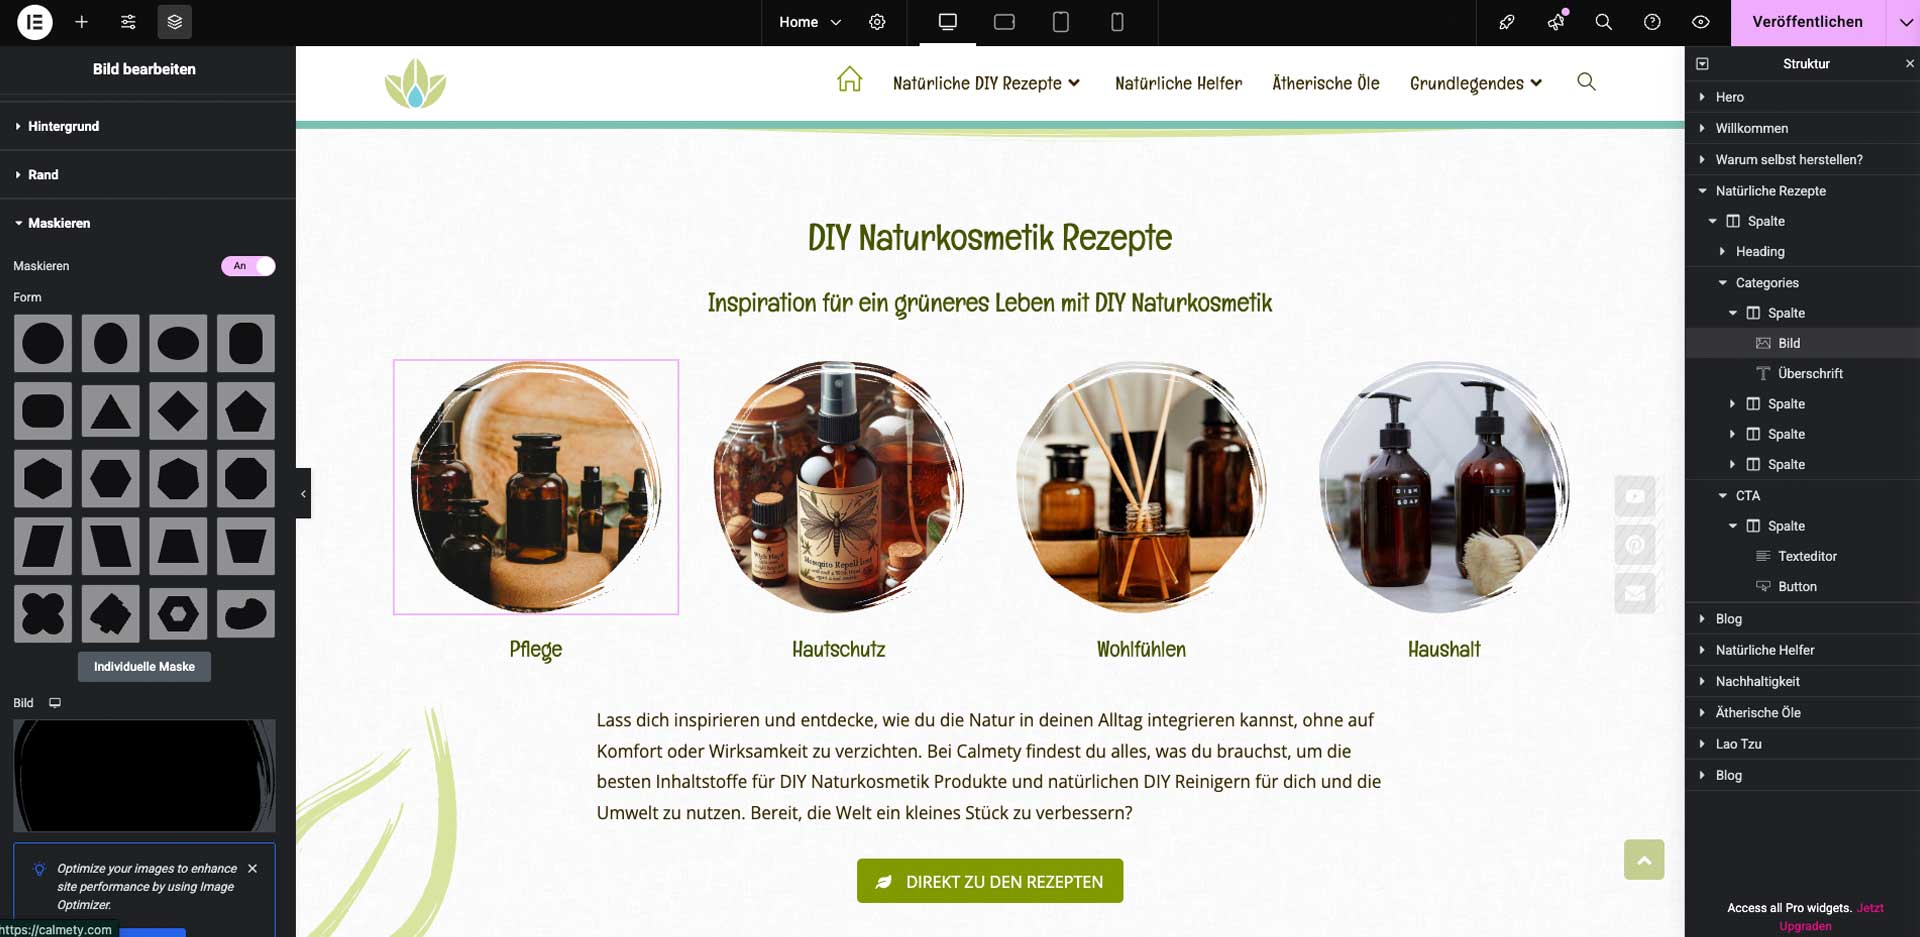Switch to tablet preview mode
The image size is (1920, 937).
1060,21
